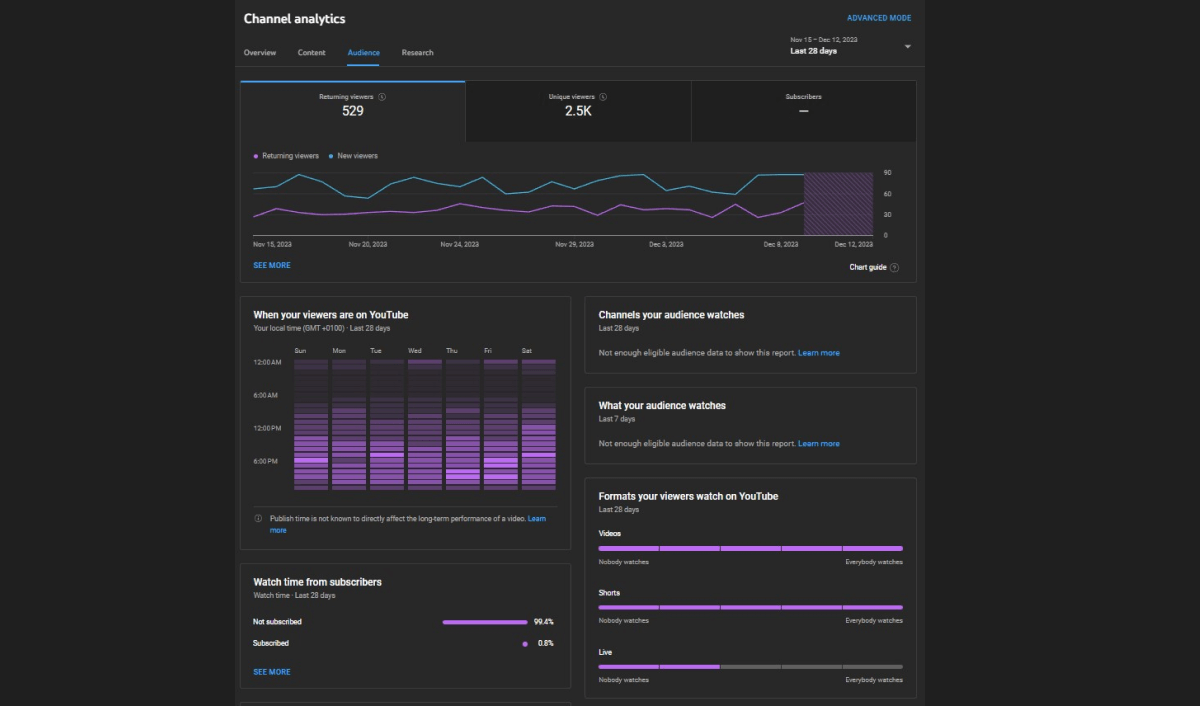Viewport: 1200px width, 706px height.
Task: Click Learn more about publish time
Action: pyautogui.click(x=537, y=518)
